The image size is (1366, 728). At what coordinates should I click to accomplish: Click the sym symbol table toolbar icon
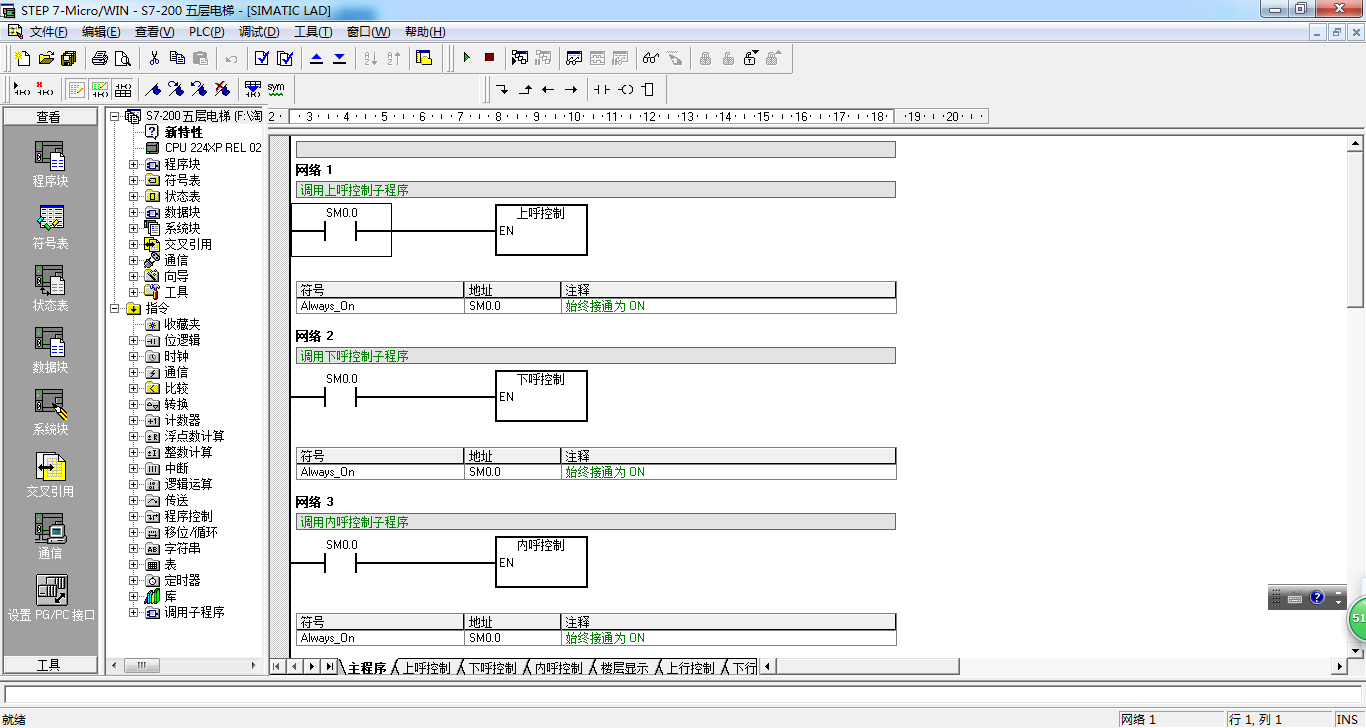pyautogui.click(x=276, y=89)
